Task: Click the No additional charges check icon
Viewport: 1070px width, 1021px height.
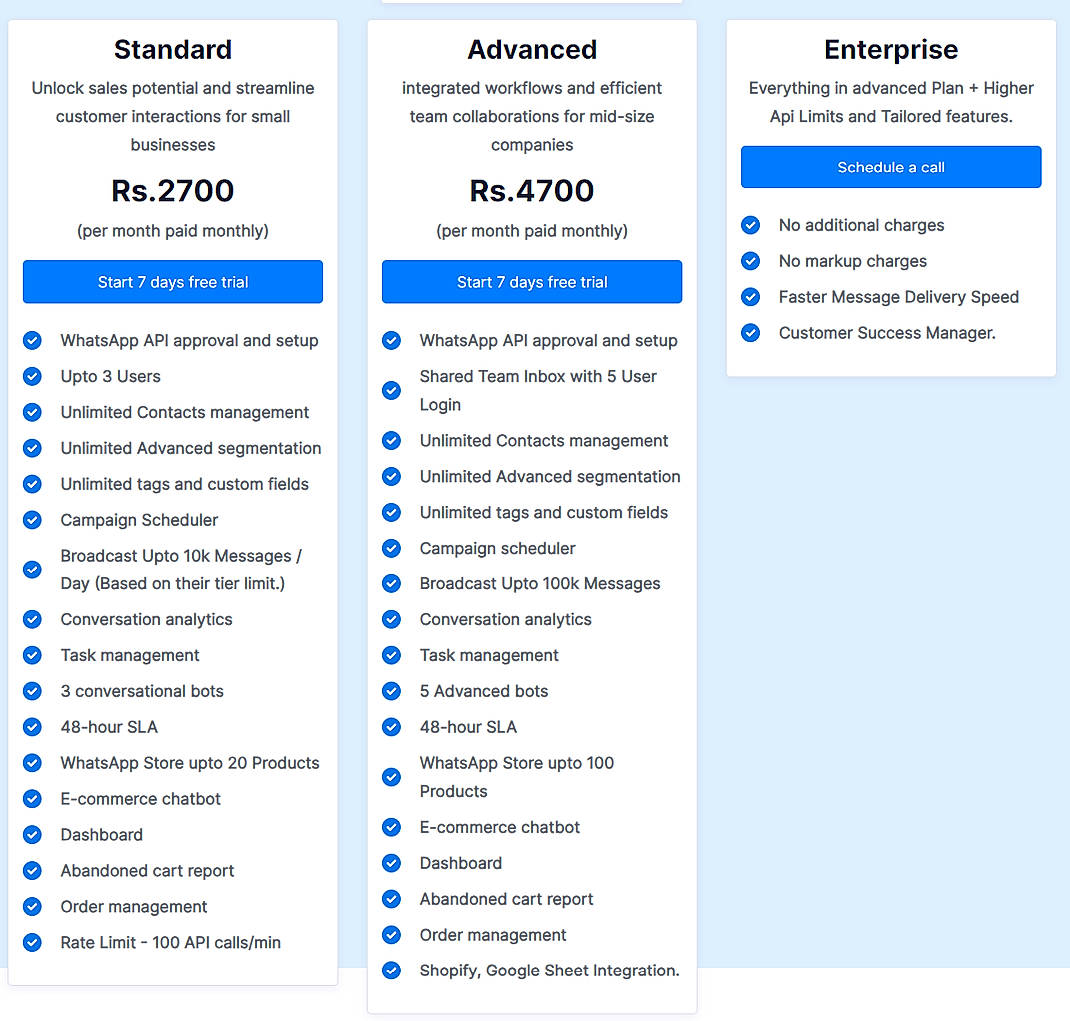Action: point(751,225)
